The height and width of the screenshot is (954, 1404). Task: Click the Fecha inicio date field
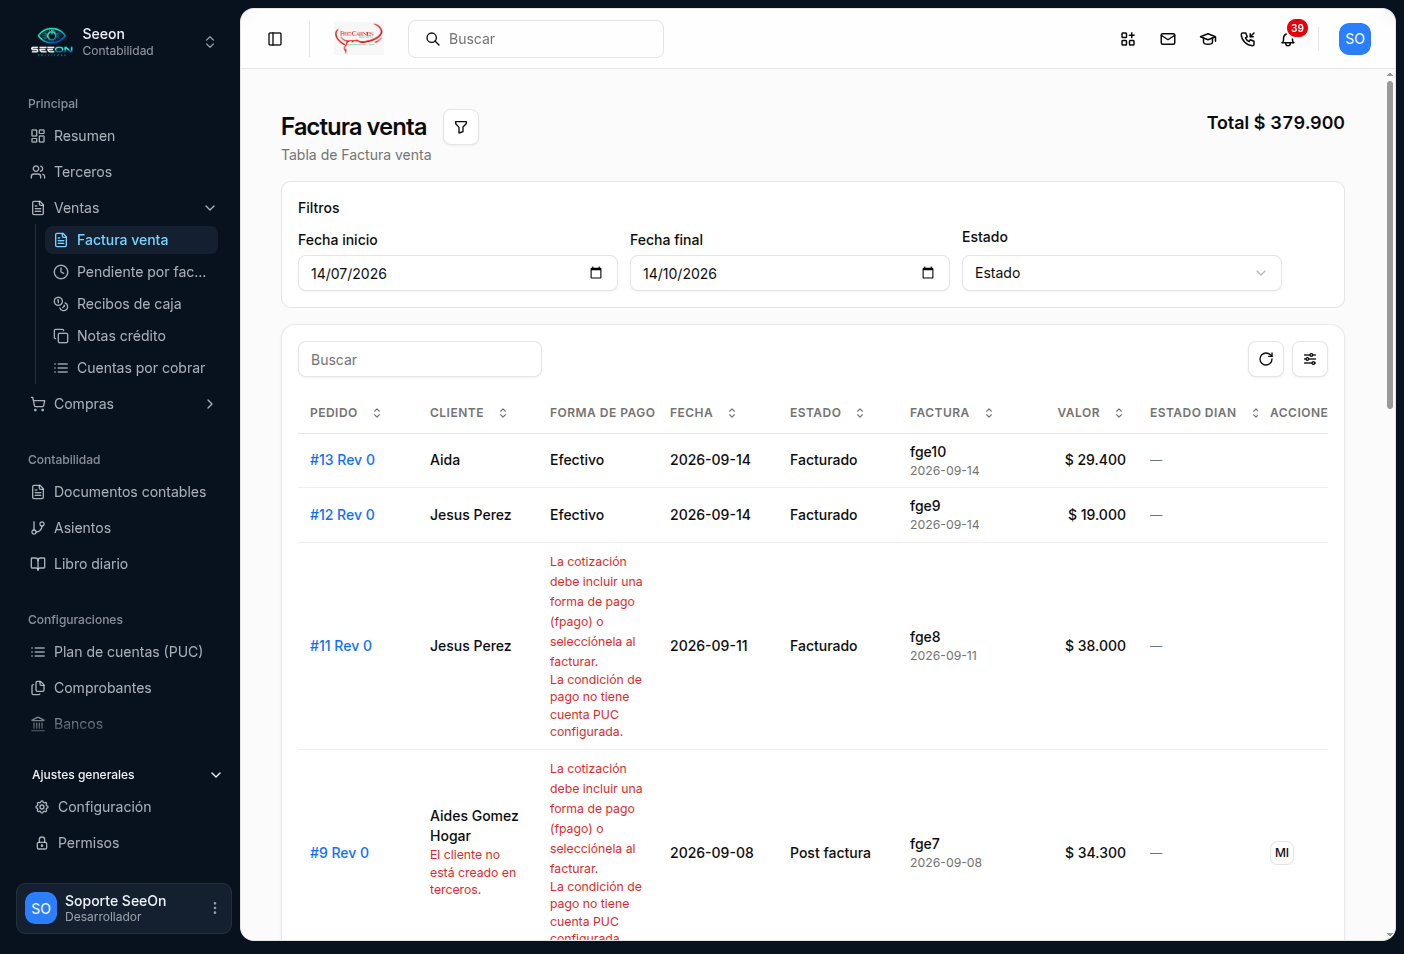point(458,273)
